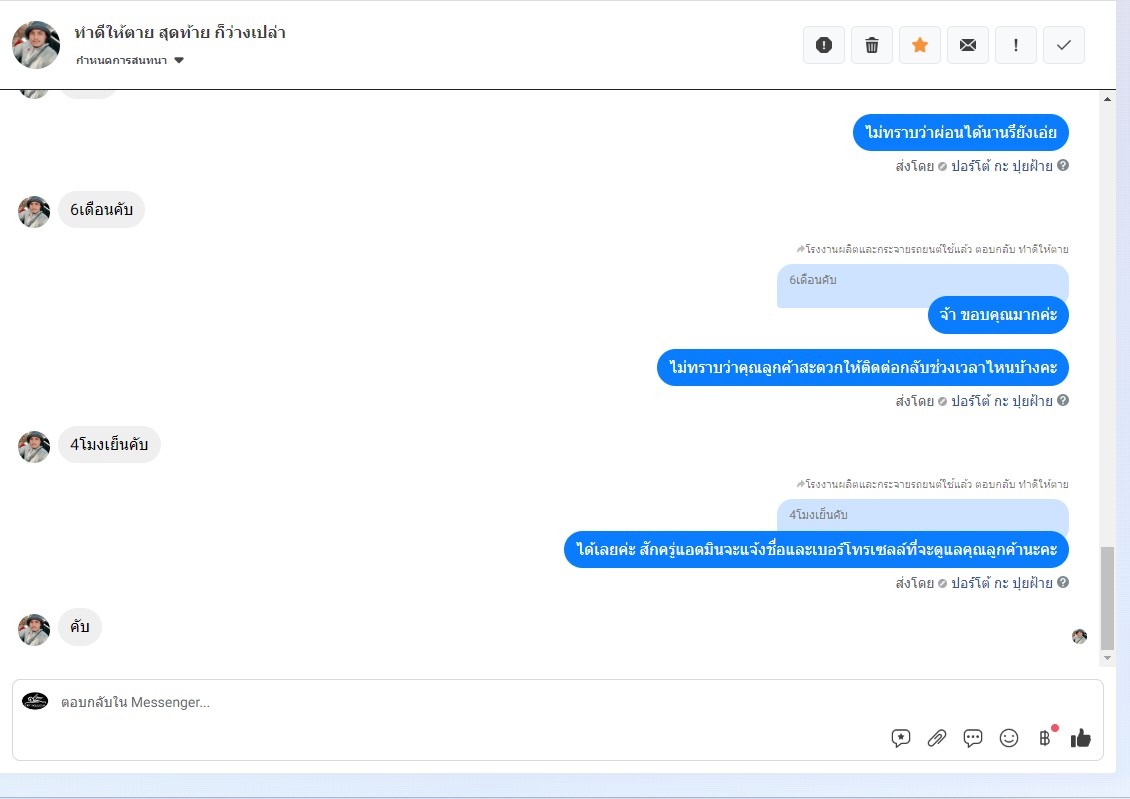1130x799 pixels.
Task: Open the กำหนดการสนทนา dropdown
Action: click(x=130, y=61)
